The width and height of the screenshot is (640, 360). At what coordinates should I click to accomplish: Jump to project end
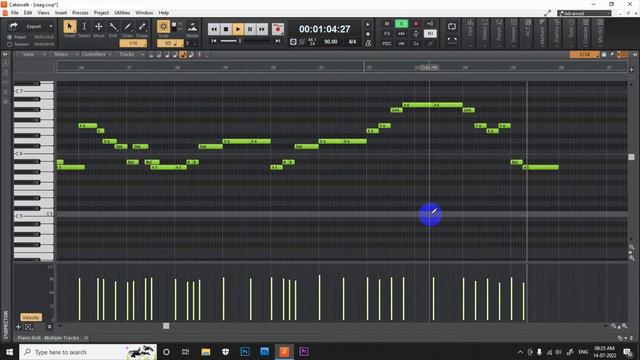click(x=278, y=41)
